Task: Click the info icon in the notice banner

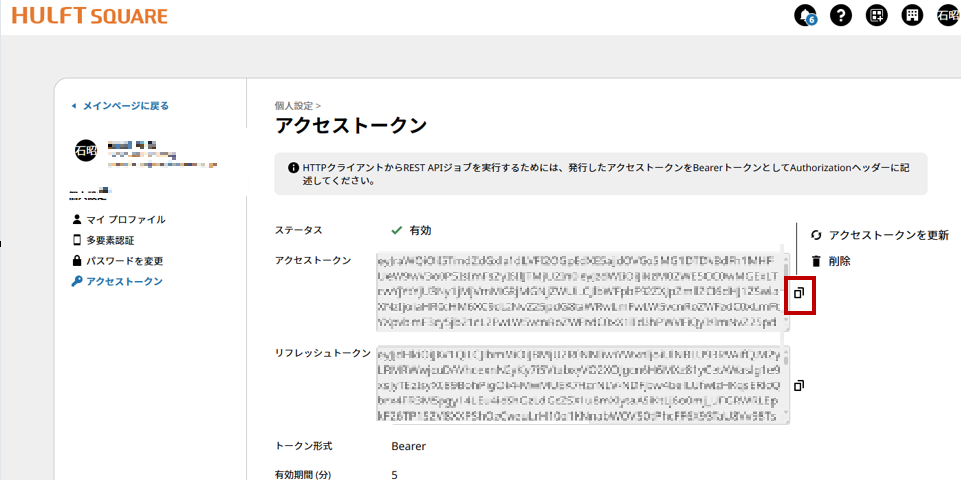Action: 293,168
